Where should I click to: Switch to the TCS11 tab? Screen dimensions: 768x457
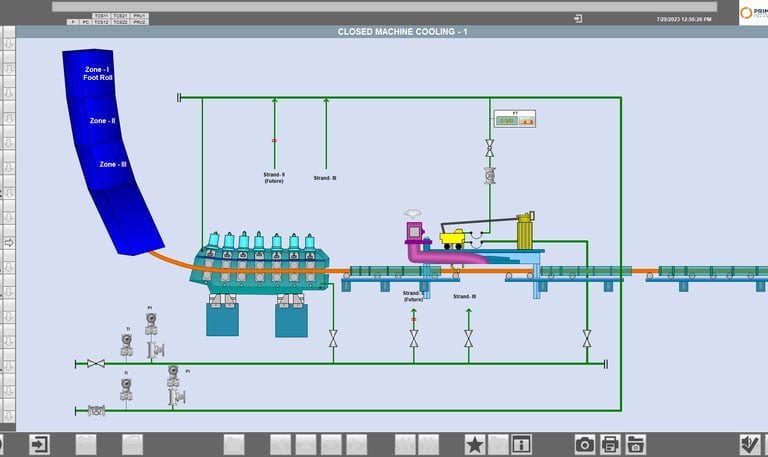tap(101, 16)
